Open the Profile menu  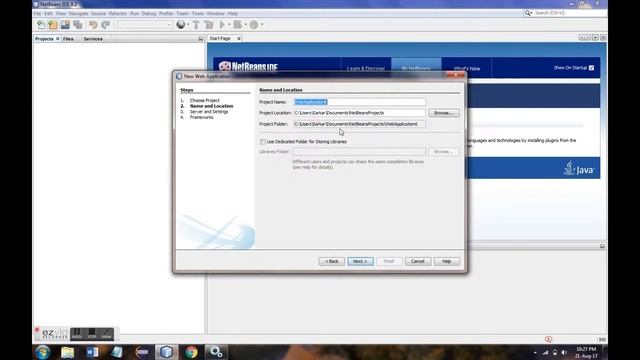pyautogui.click(x=166, y=13)
